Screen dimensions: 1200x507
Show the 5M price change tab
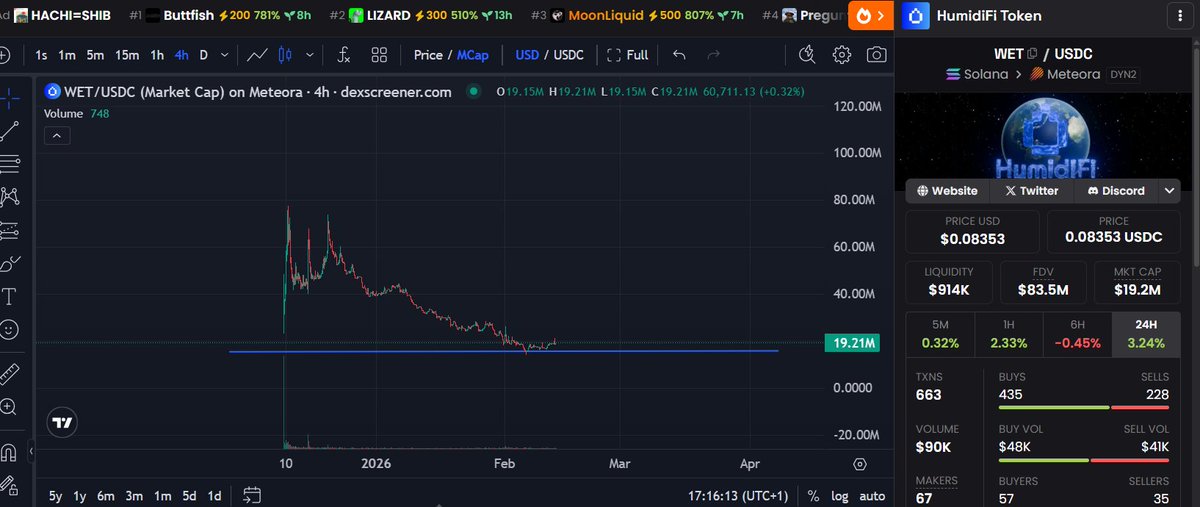[938, 335]
